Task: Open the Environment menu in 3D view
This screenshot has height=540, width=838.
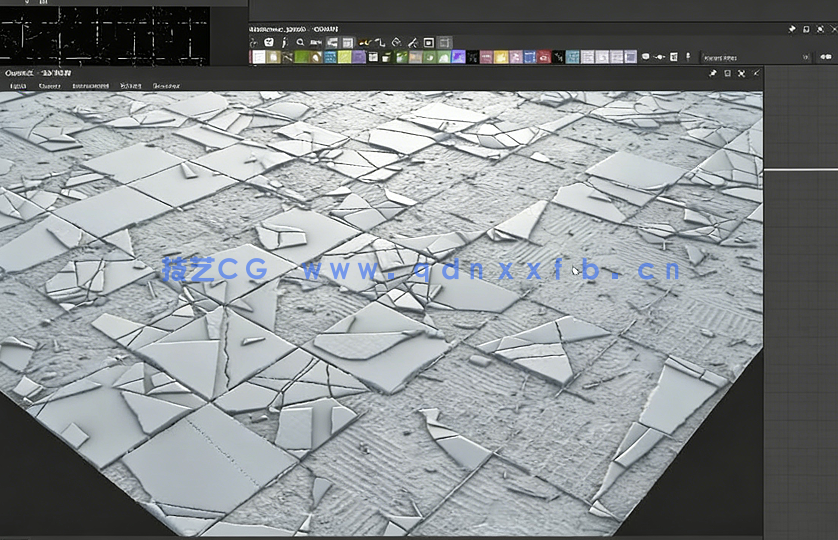Action: [x=90, y=86]
